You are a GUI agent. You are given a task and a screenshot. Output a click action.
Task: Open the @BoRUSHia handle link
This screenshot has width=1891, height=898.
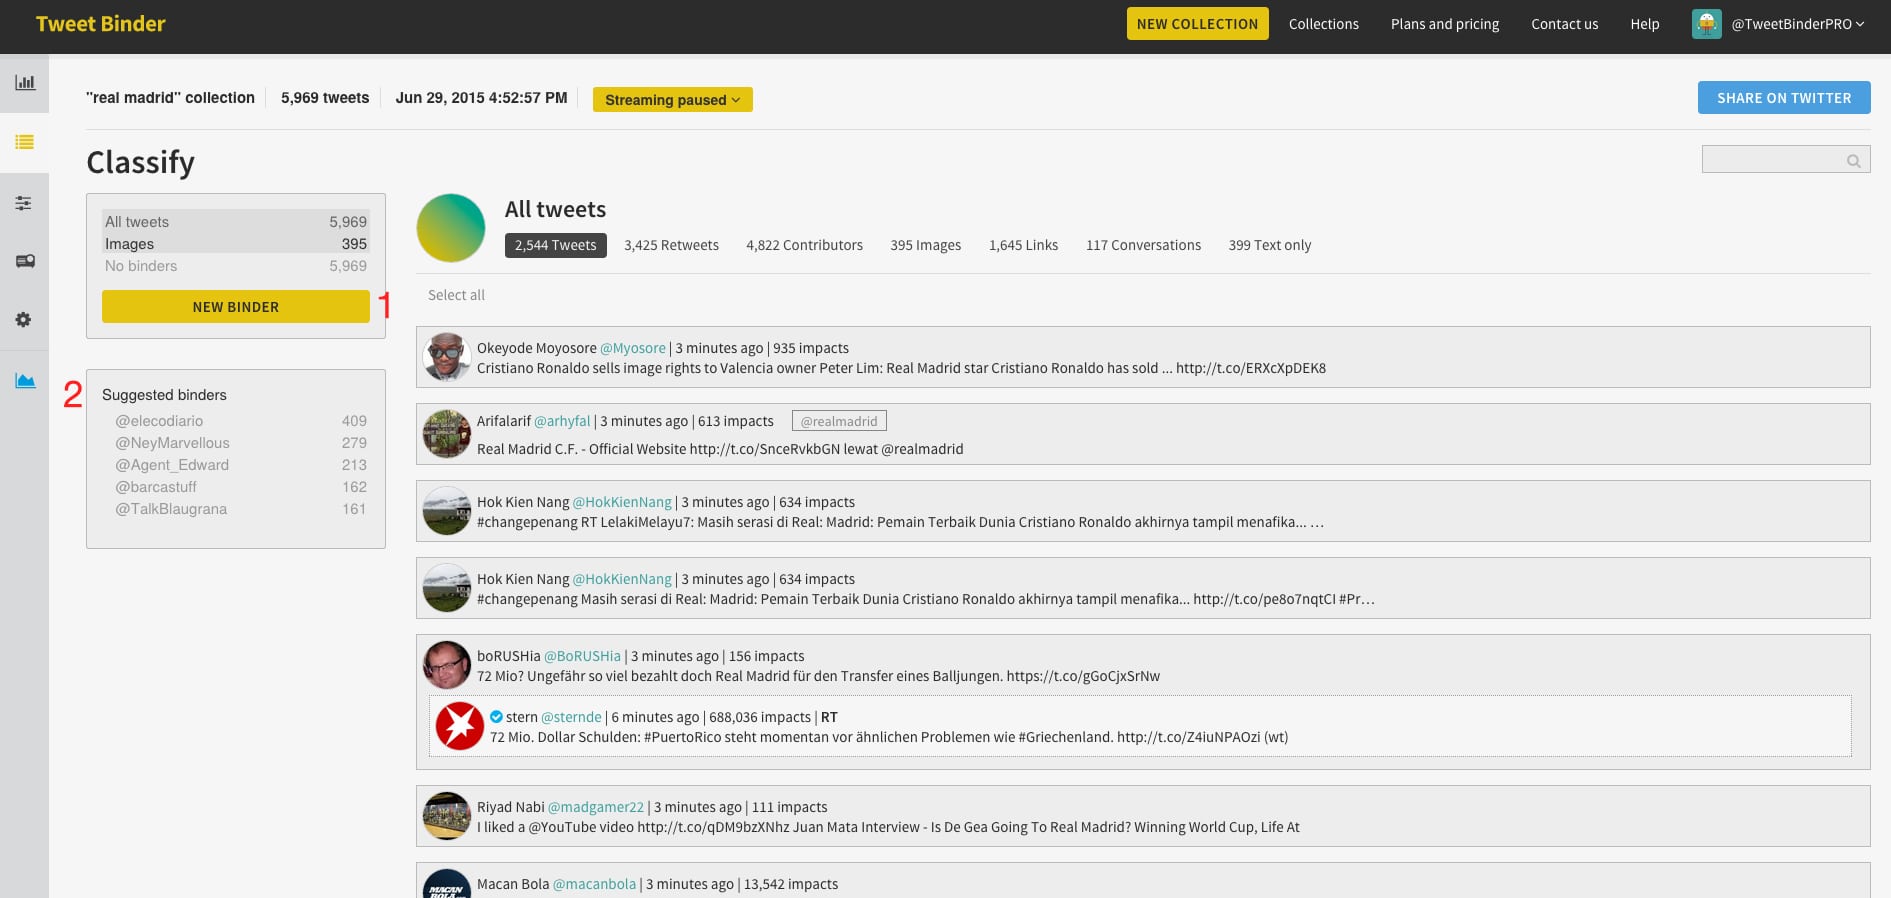click(582, 656)
